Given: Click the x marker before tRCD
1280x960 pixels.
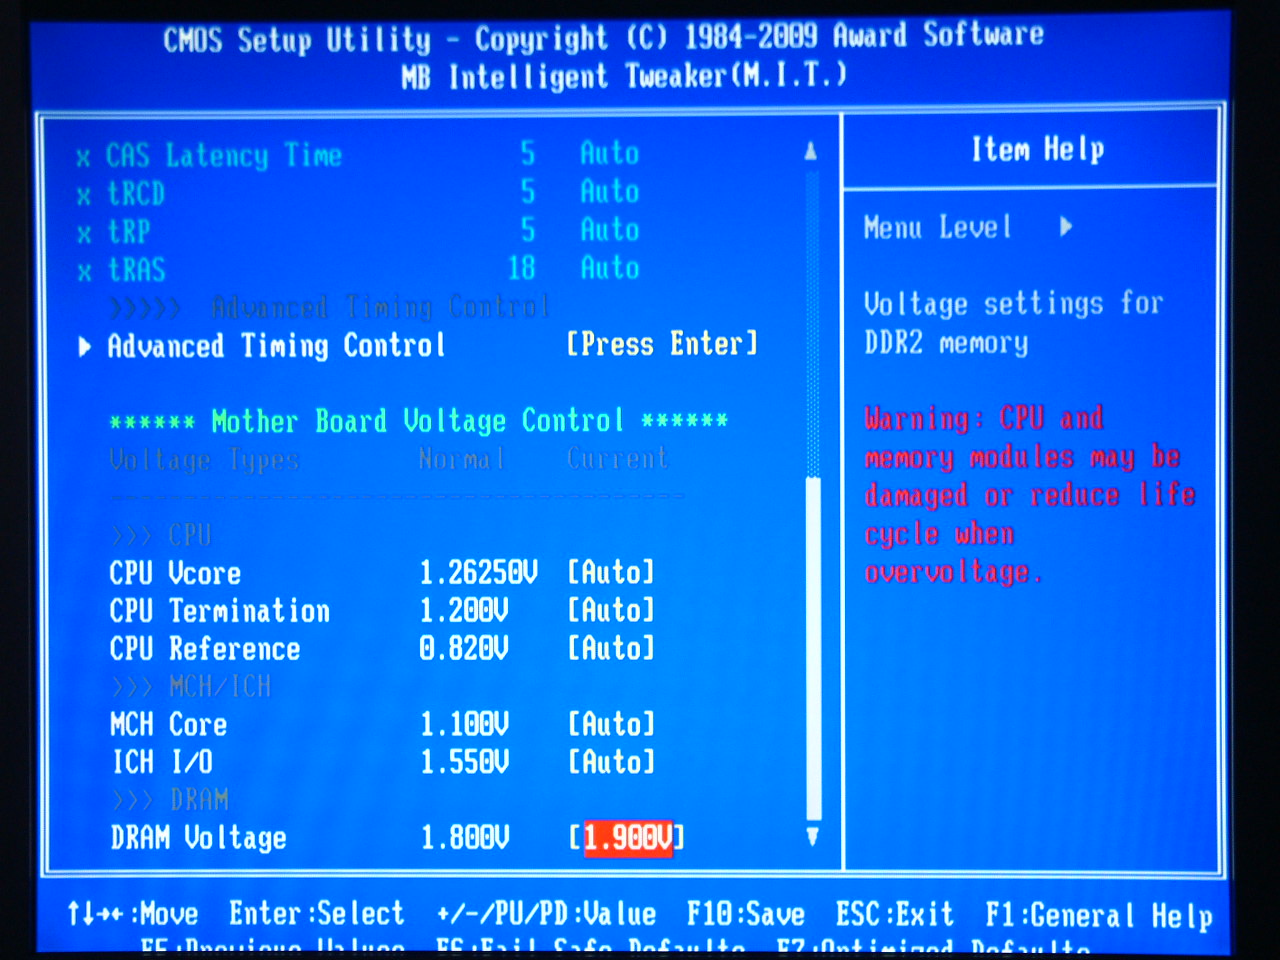Looking at the screenshot, I should point(84,196).
